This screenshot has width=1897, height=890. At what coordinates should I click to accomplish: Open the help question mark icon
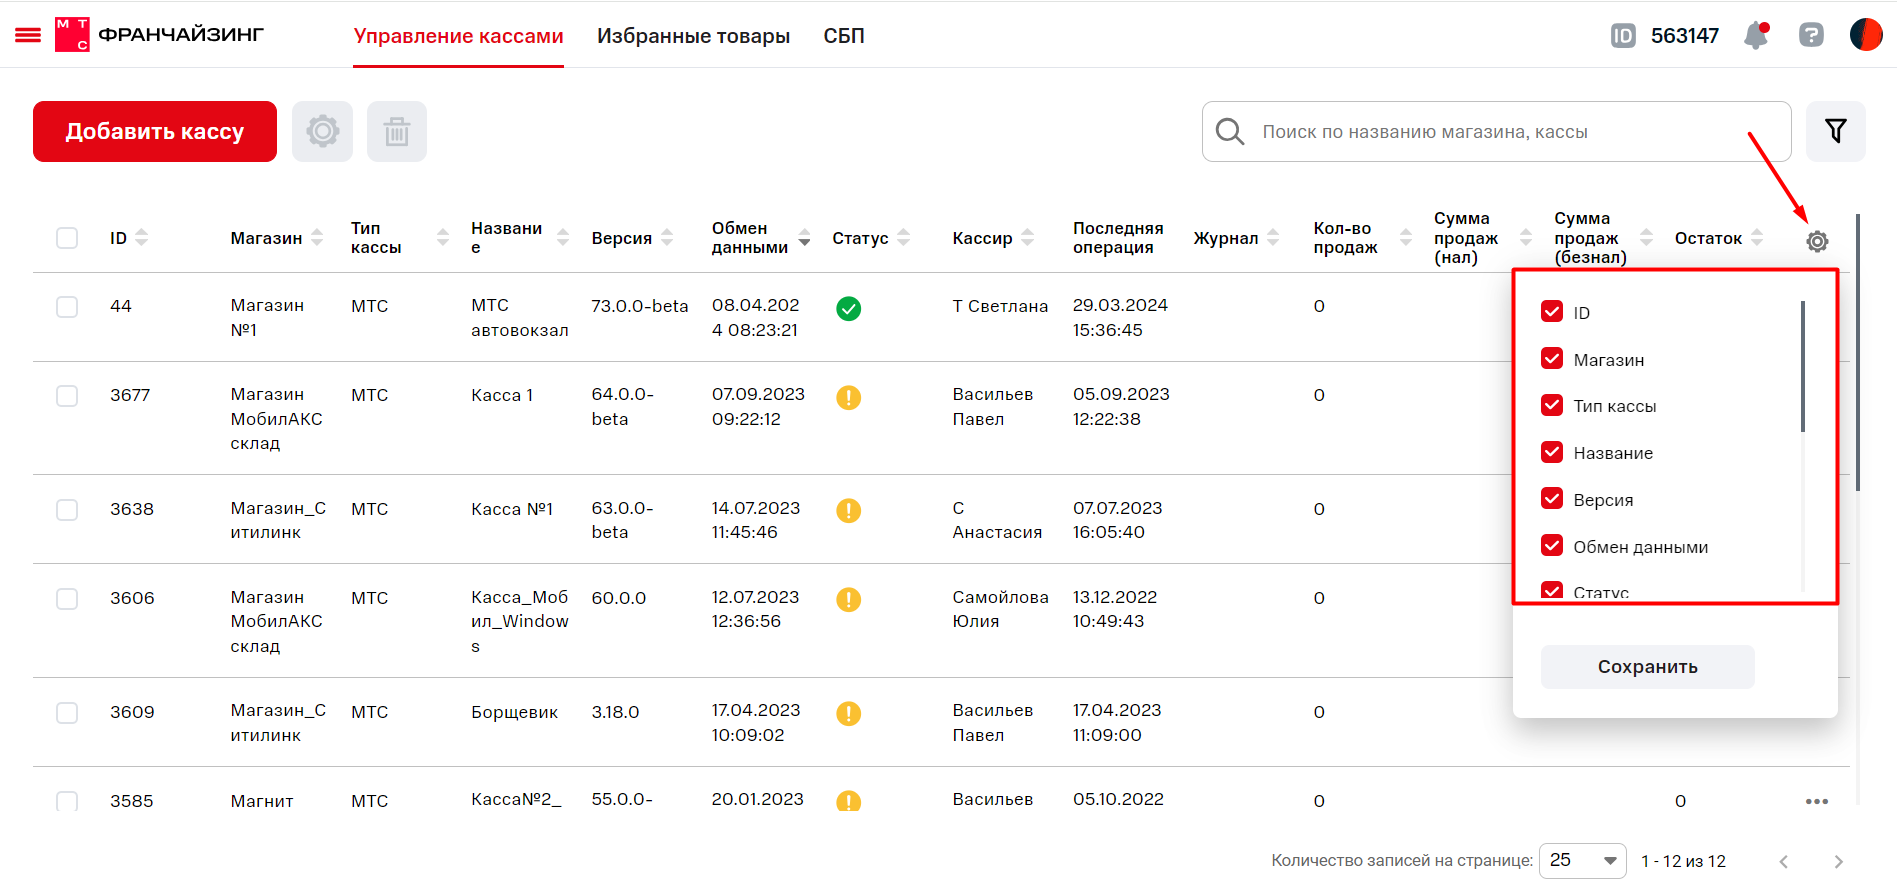[1811, 36]
